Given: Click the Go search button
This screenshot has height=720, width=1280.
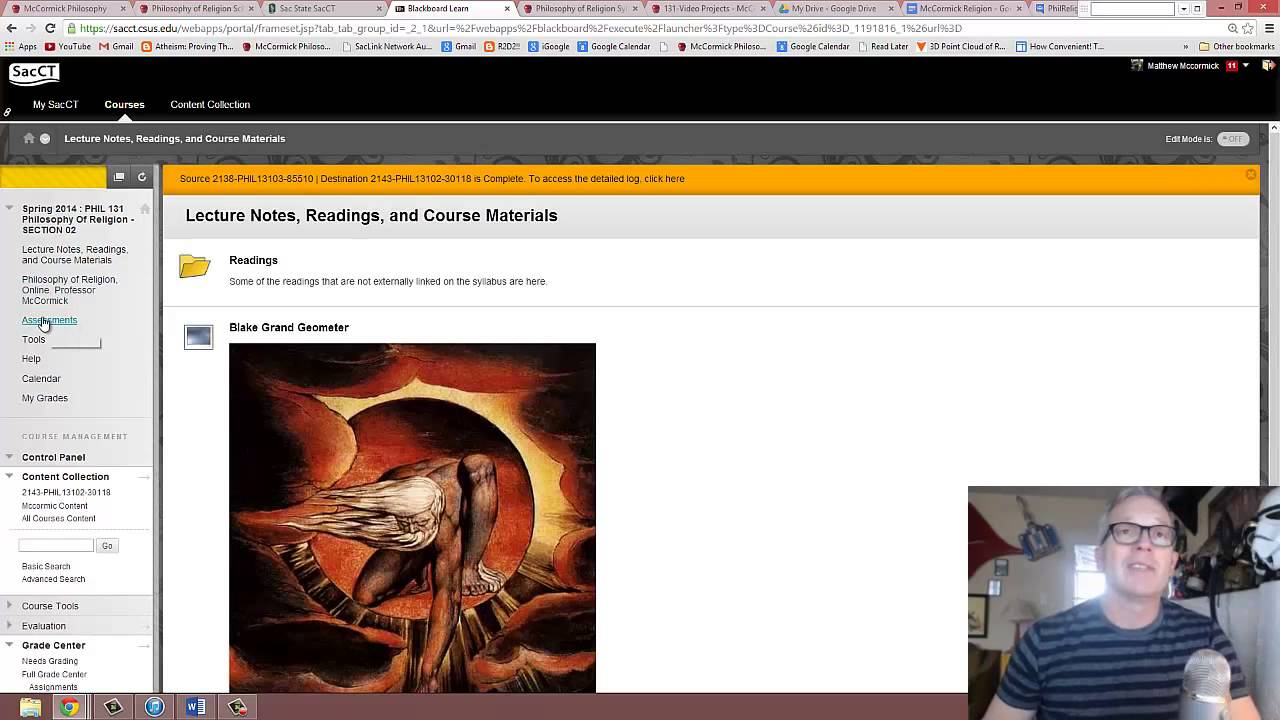Looking at the screenshot, I should 107,546.
